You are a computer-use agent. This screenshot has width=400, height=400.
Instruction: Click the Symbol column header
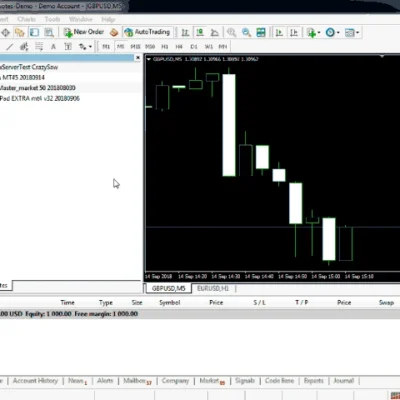pos(170,303)
